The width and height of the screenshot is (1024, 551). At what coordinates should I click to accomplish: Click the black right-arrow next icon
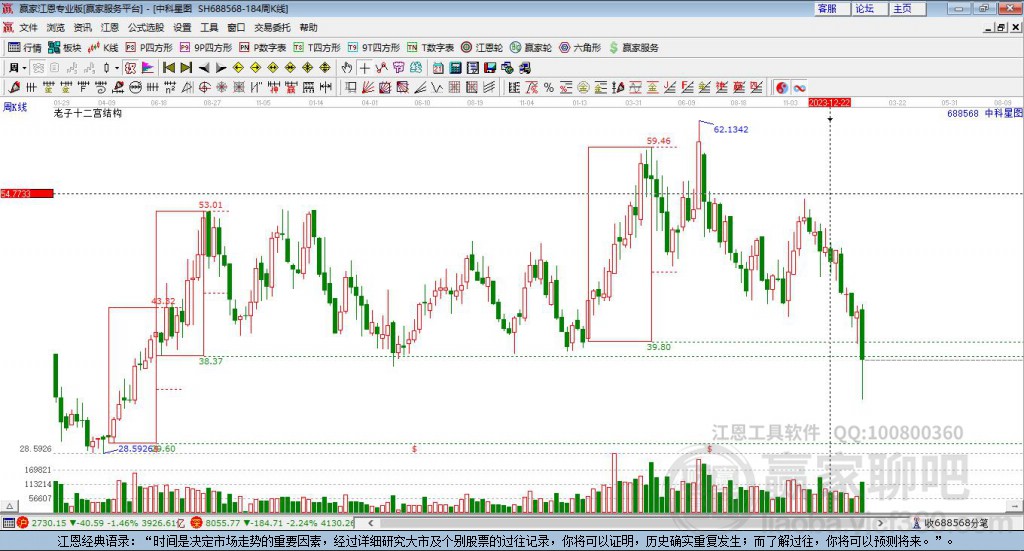[x=221, y=67]
